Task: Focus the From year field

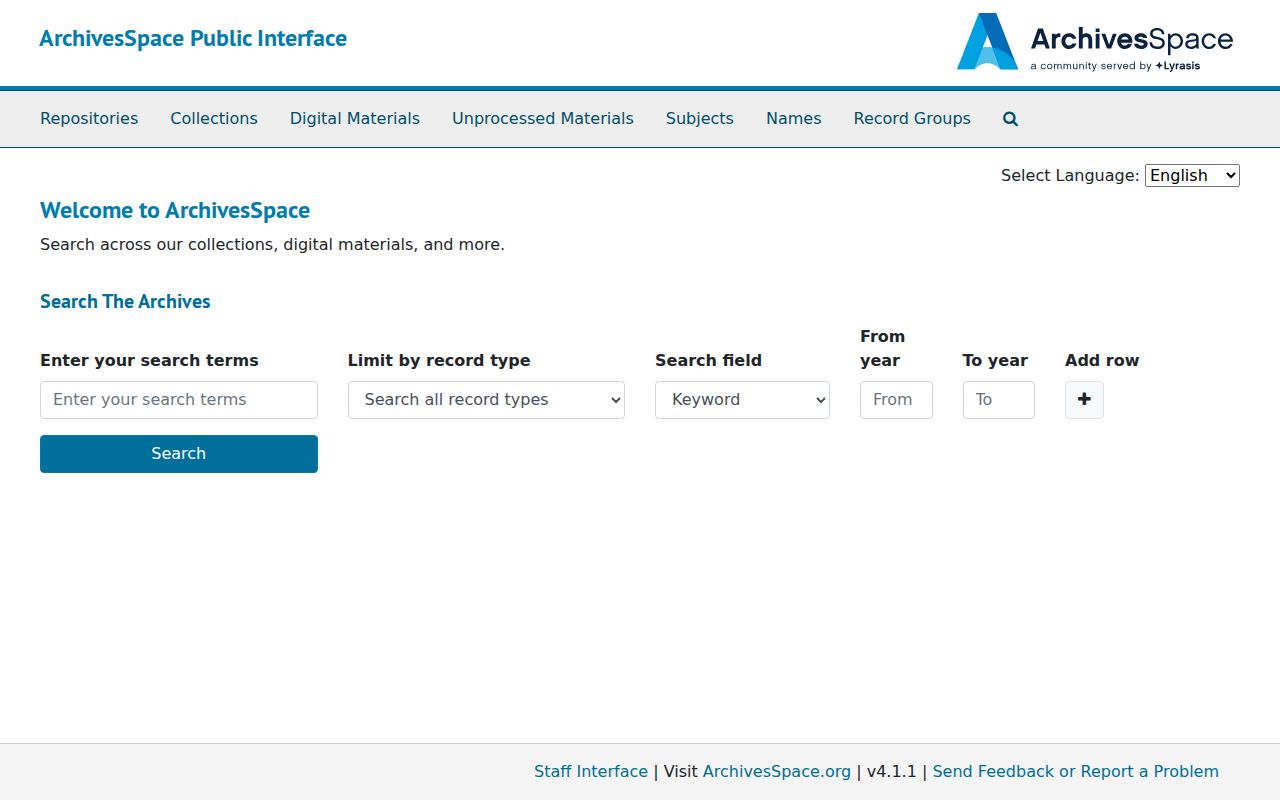Action: [896, 400]
